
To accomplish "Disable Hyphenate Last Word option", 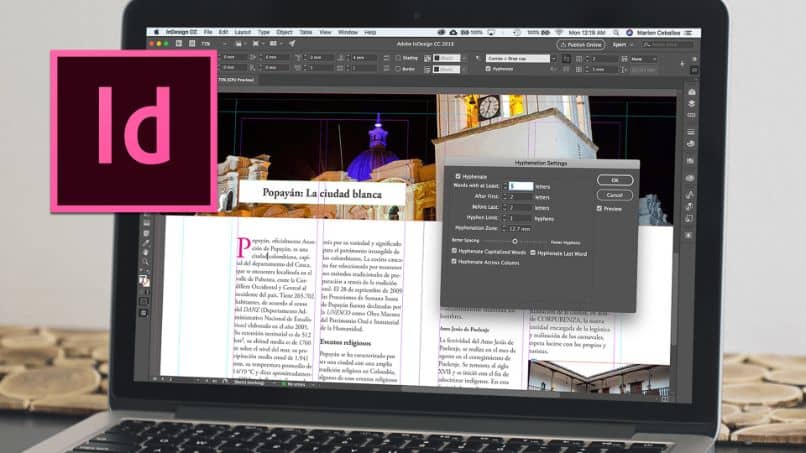I will pos(533,253).
